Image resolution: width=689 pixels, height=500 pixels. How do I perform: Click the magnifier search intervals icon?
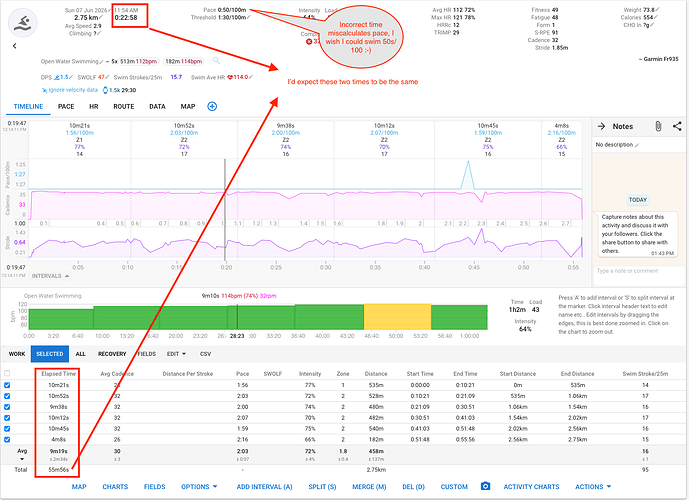(x=216, y=61)
